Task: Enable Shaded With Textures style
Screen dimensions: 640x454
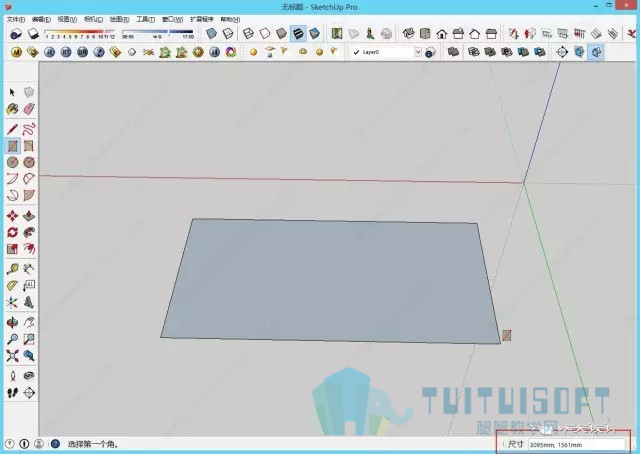Action: pos(298,33)
